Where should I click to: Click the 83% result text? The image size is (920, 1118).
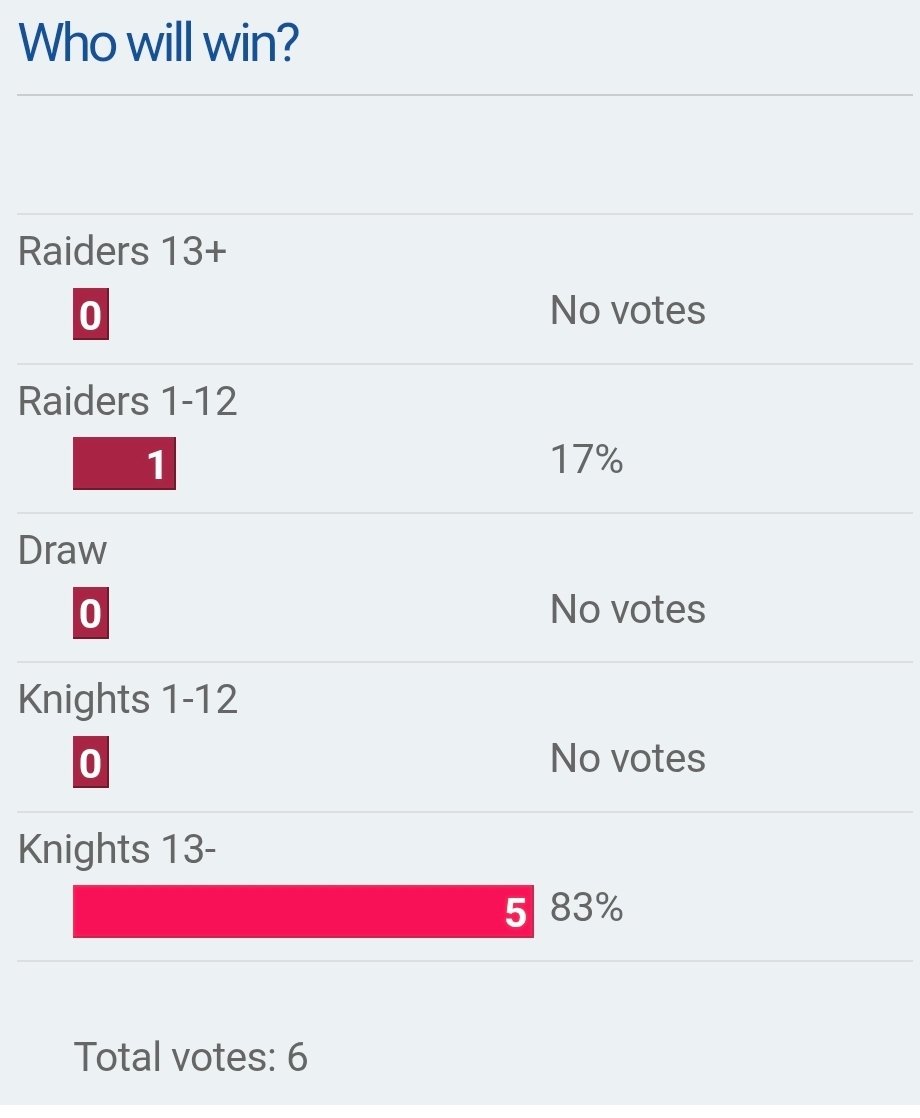(x=586, y=908)
